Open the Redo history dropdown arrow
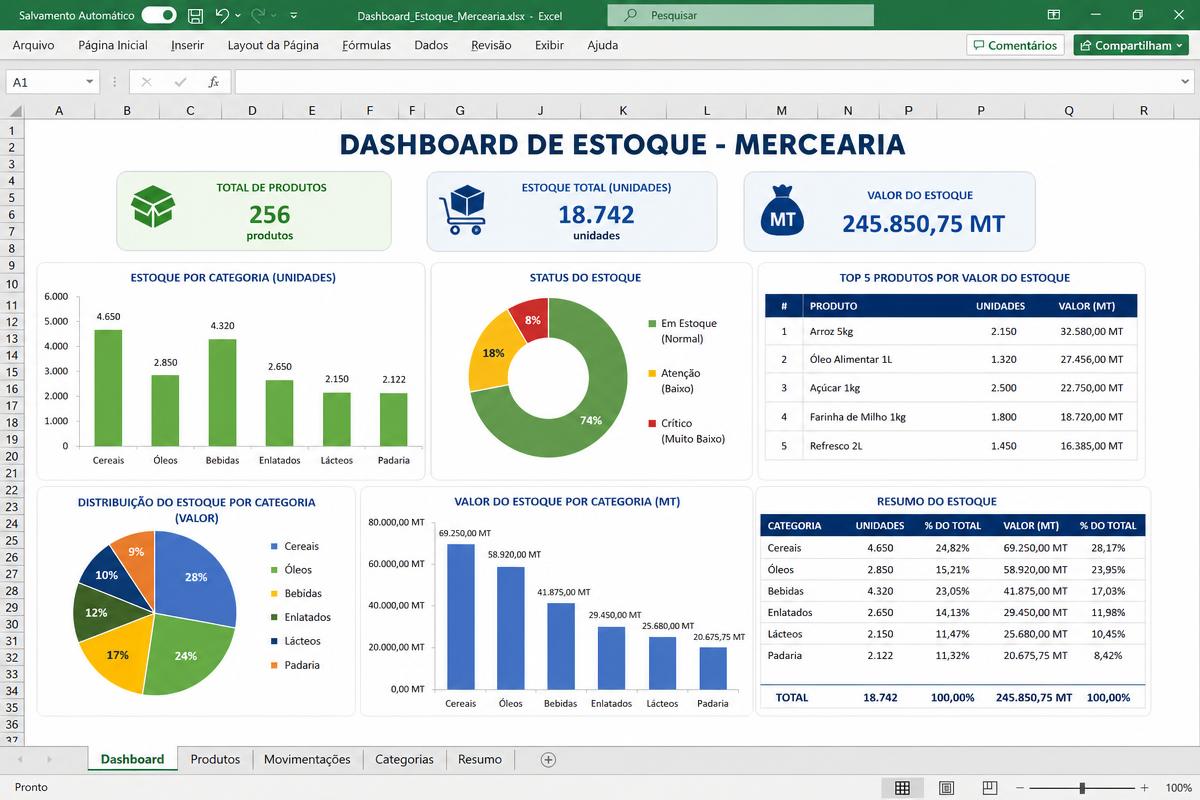 275,16
